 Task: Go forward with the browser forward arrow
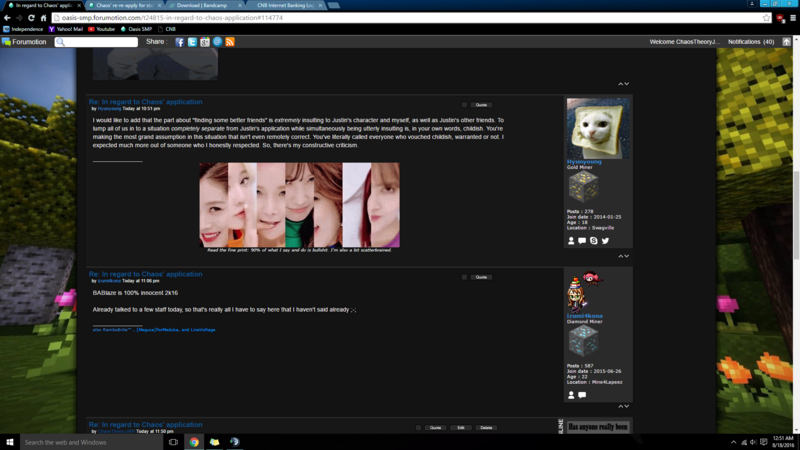click(19, 18)
